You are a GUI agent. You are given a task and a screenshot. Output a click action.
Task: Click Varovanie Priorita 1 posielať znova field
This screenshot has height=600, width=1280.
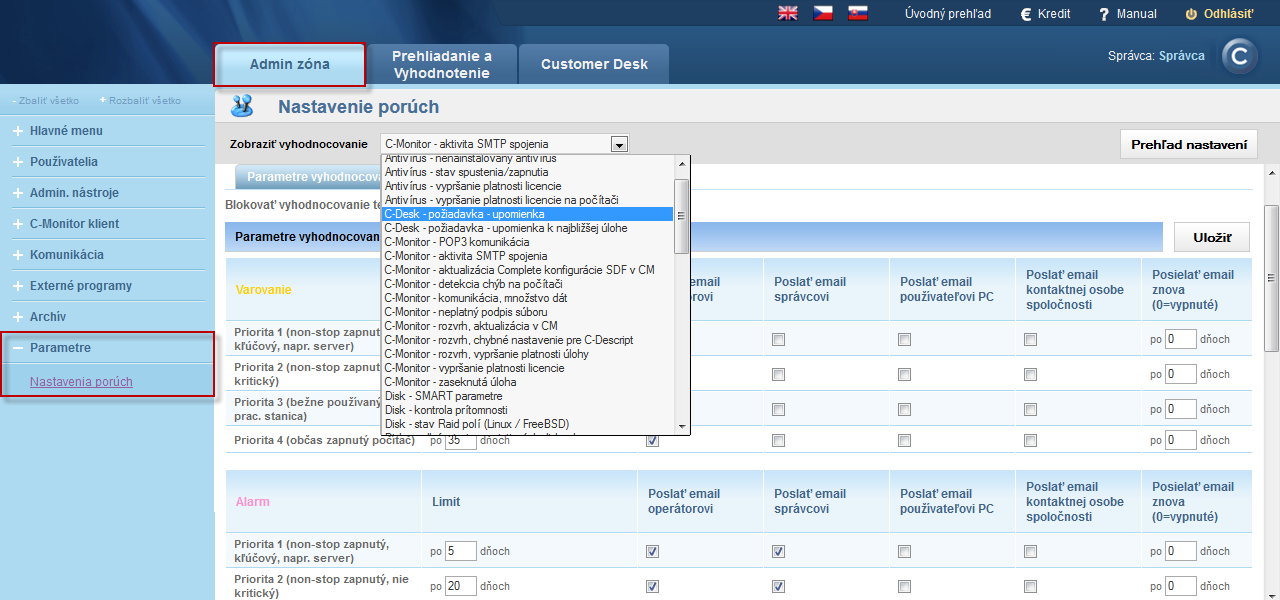click(x=1181, y=339)
